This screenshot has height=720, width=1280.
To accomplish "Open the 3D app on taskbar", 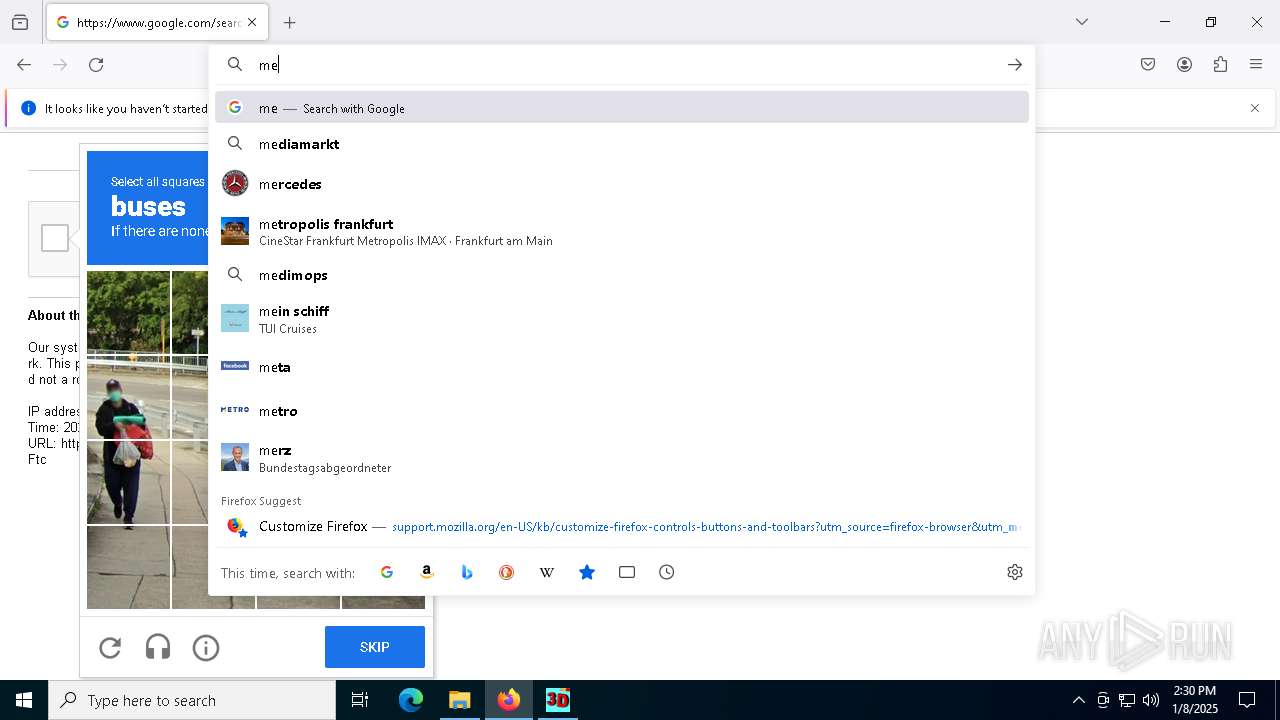I will click(558, 700).
